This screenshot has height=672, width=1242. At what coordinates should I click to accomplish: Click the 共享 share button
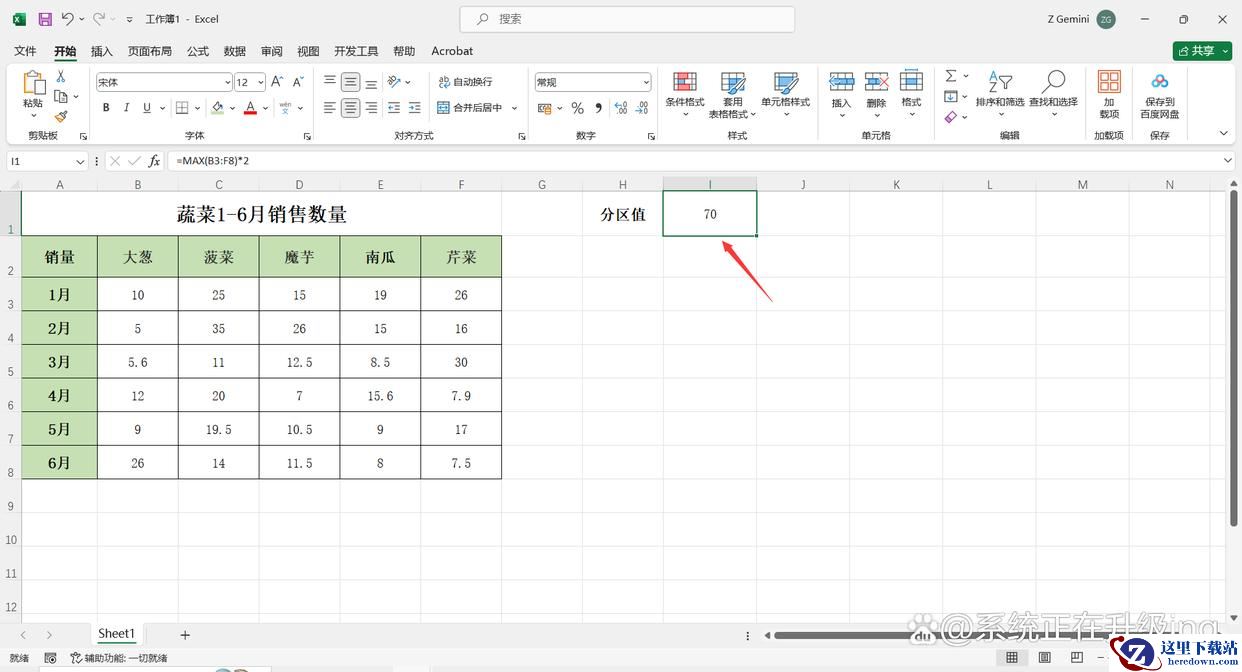(x=1201, y=51)
